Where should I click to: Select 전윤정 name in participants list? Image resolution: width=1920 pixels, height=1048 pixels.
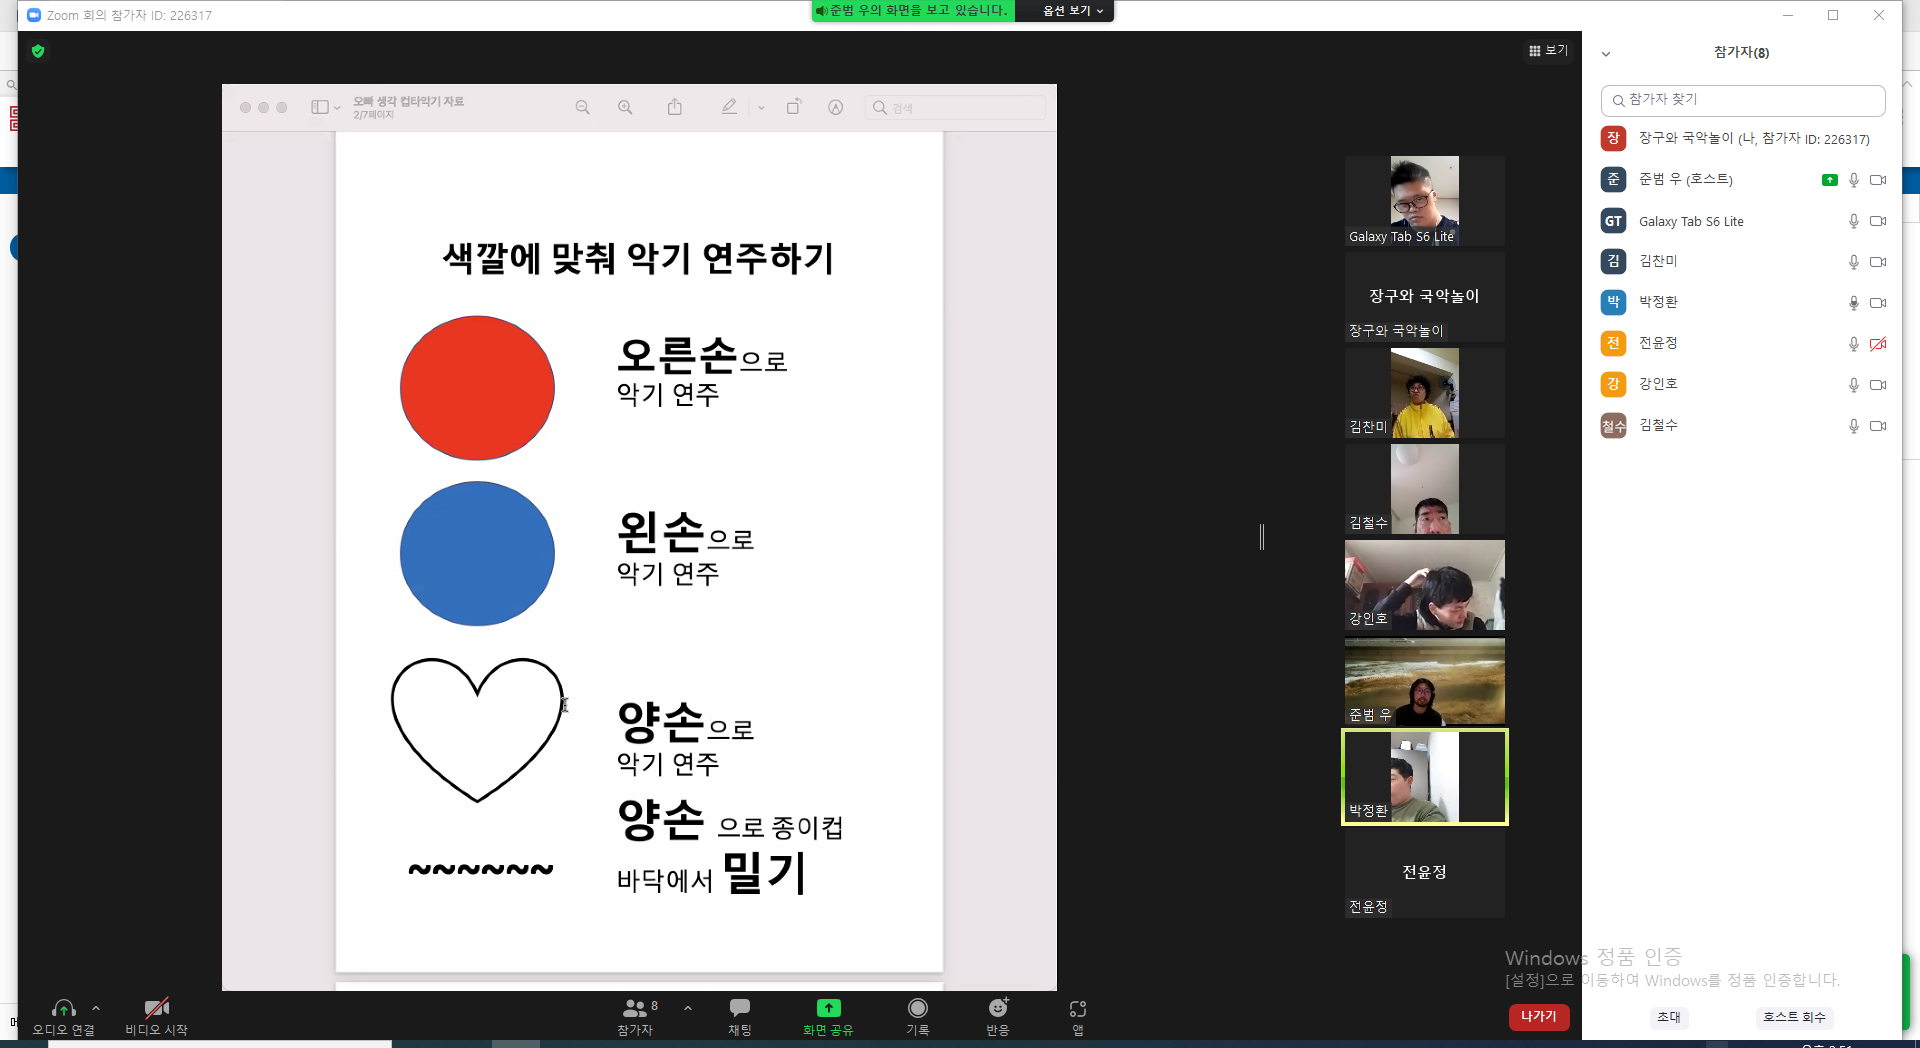pyautogui.click(x=1658, y=343)
